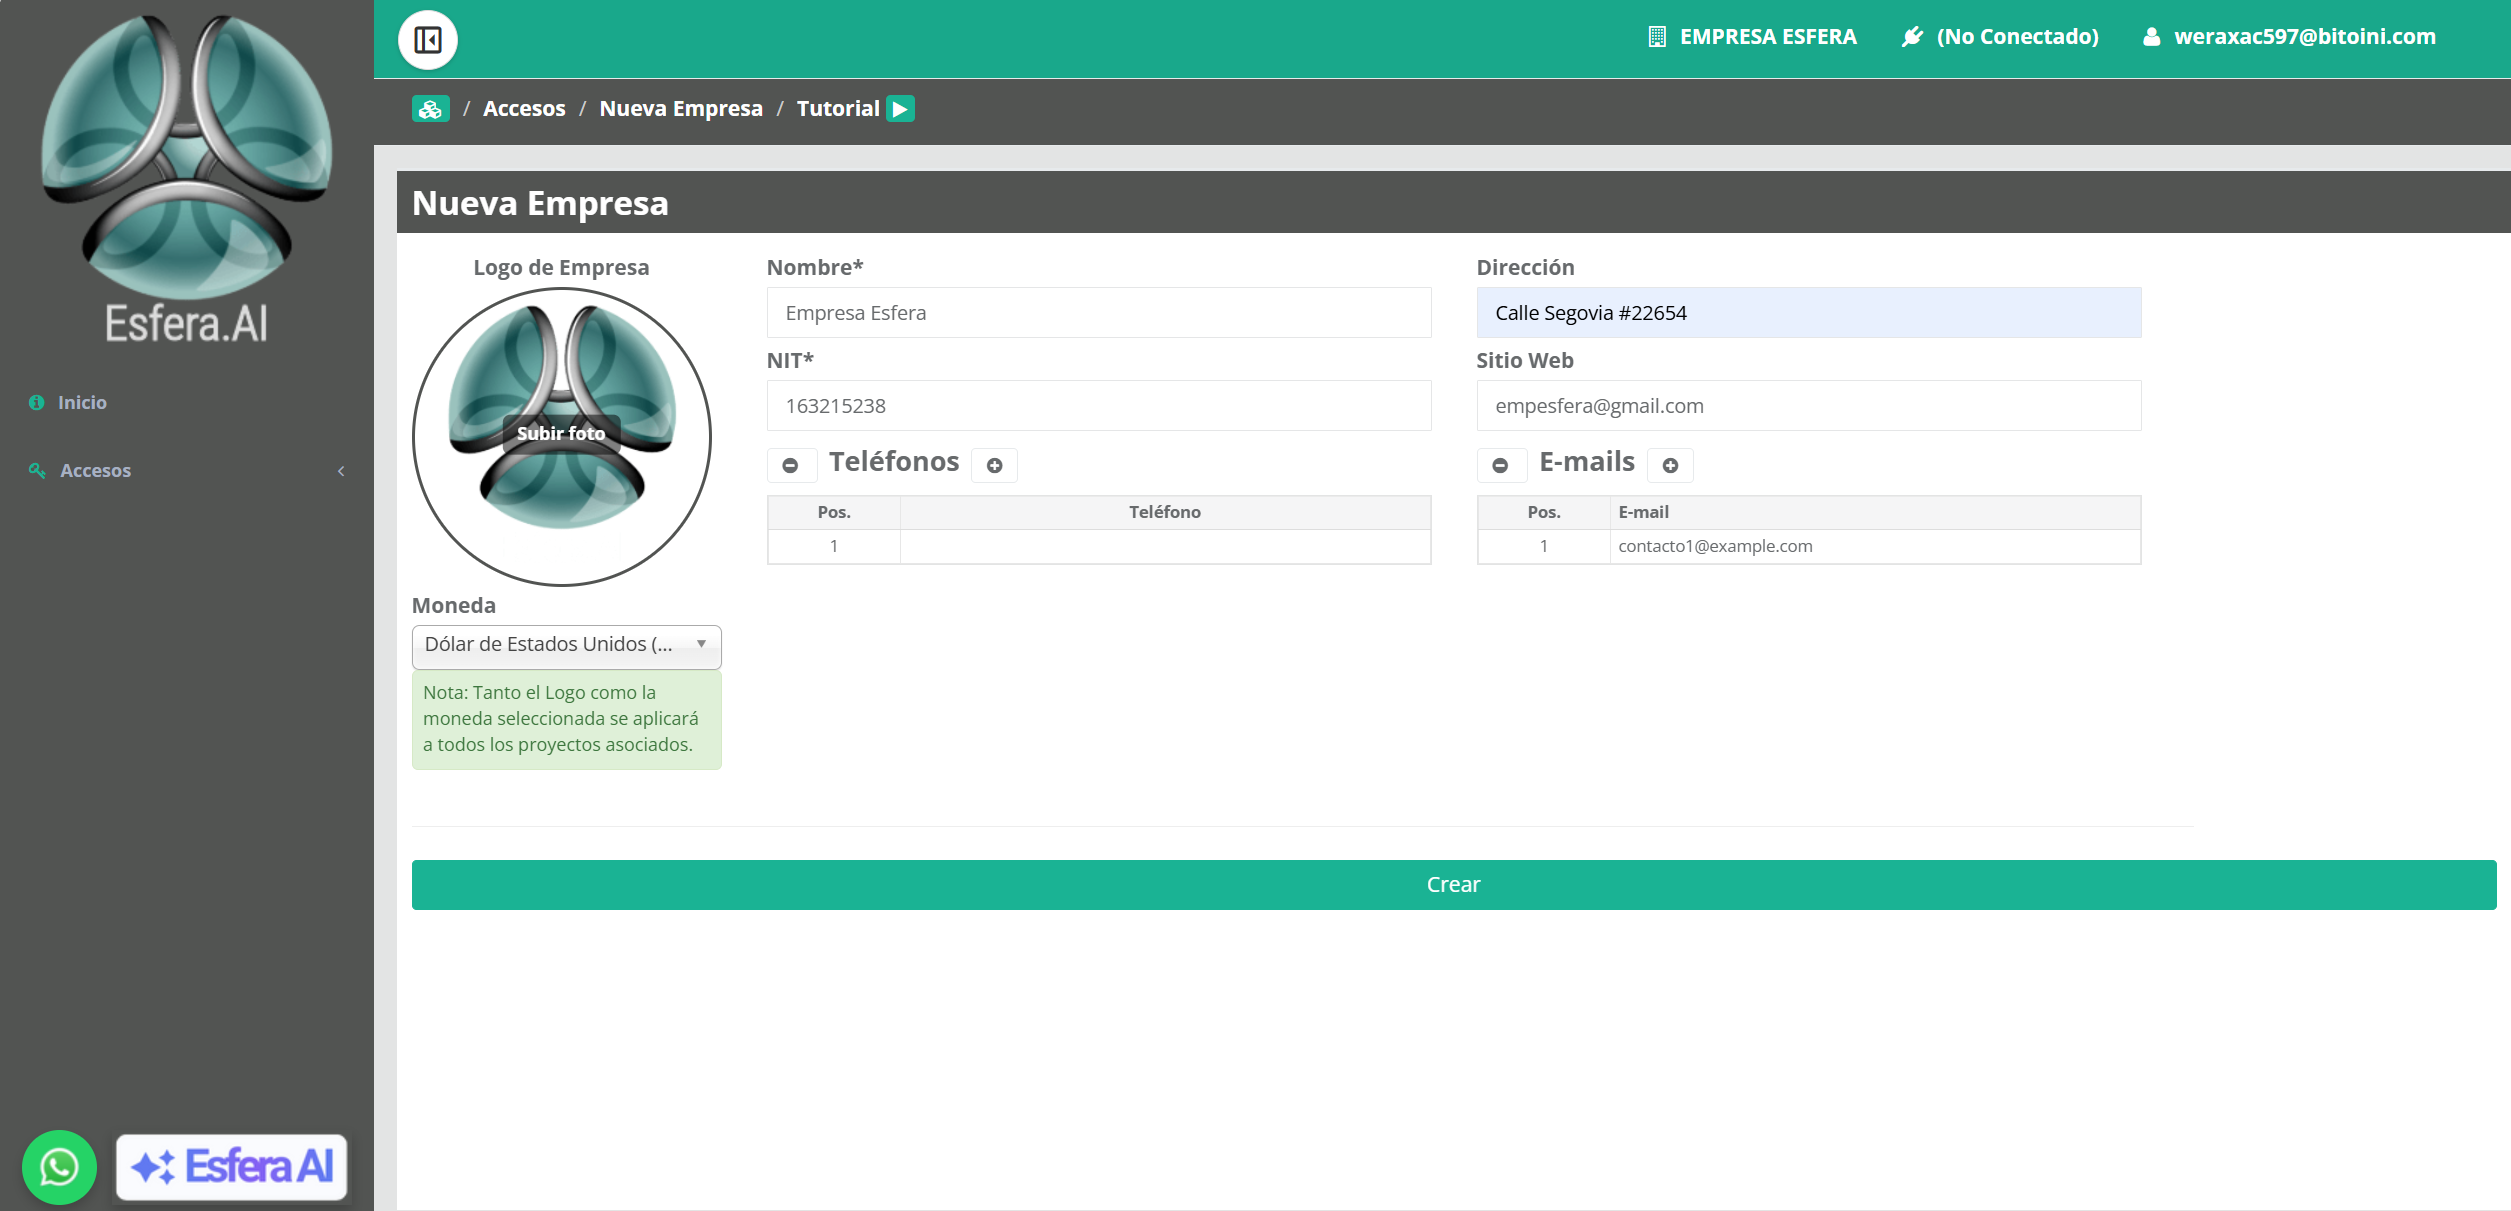Focus the Sitio Web input field

point(1809,406)
